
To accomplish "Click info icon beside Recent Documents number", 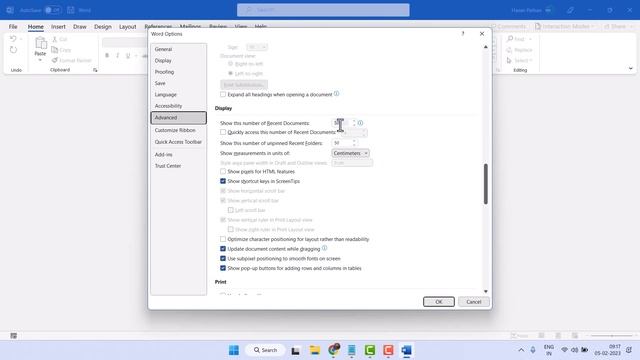I will point(360,123).
